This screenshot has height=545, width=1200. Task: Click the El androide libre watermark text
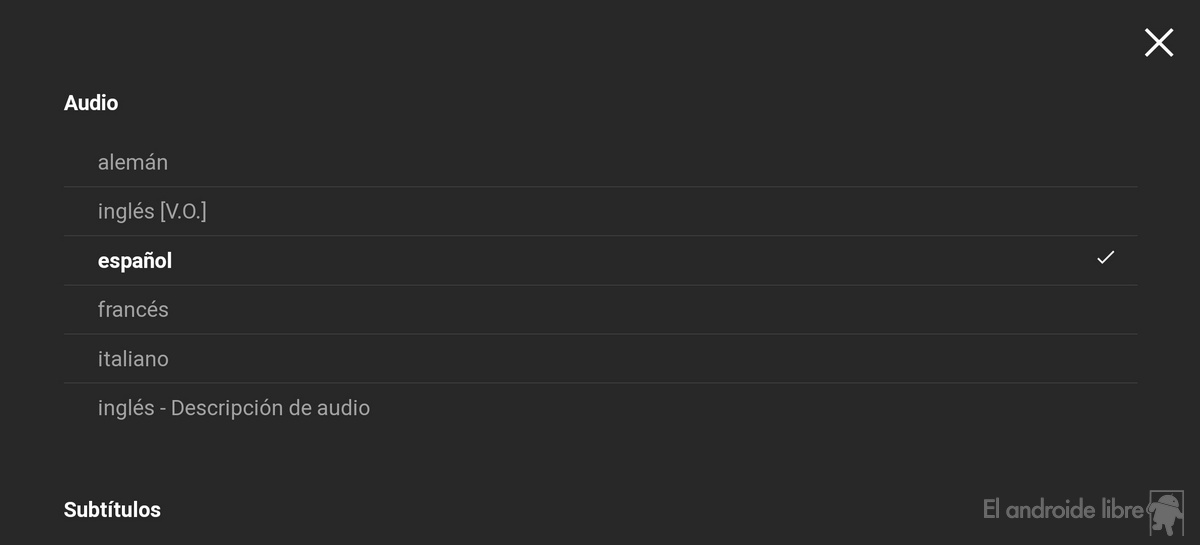click(1063, 509)
